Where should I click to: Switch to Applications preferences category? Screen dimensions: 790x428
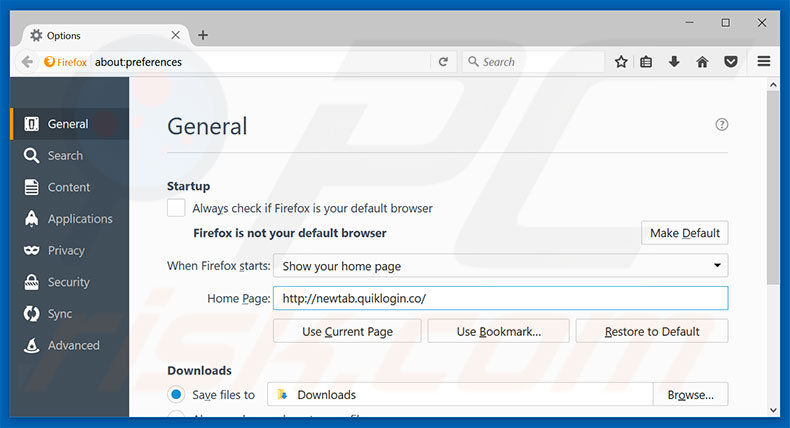point(70,219)
